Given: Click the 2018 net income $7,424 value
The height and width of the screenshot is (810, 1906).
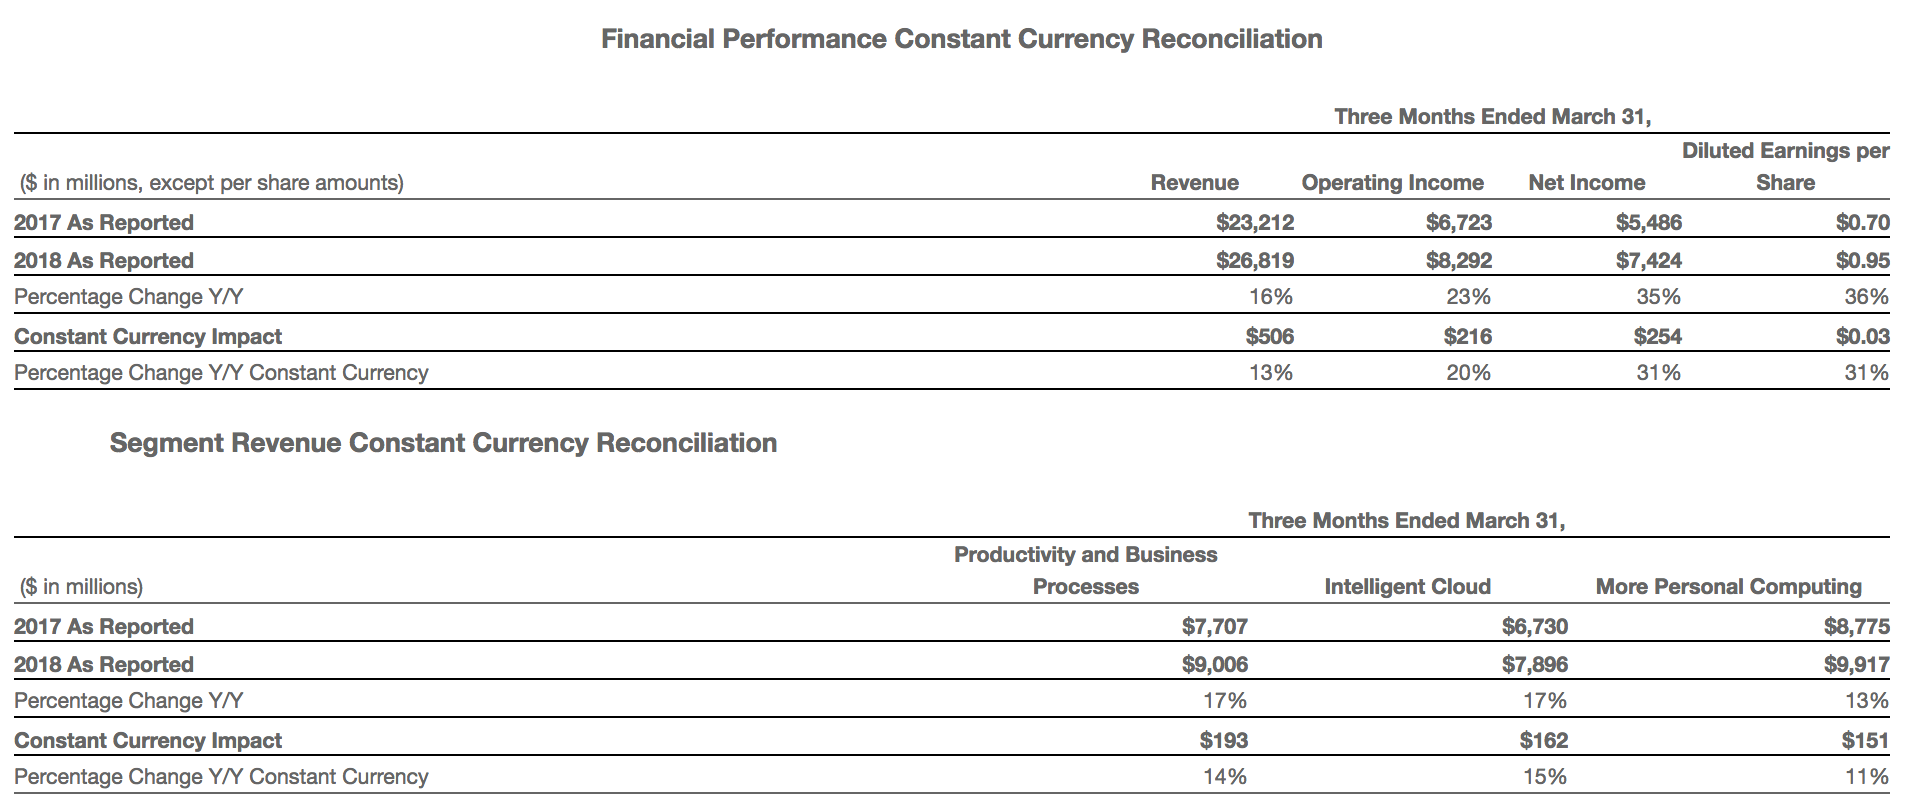Looking at the screenshot, I should tap(1648, 260).
